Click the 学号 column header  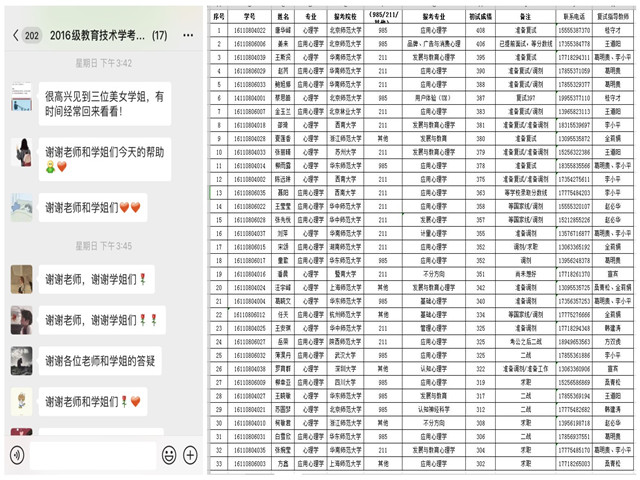(x=249, y=17)
